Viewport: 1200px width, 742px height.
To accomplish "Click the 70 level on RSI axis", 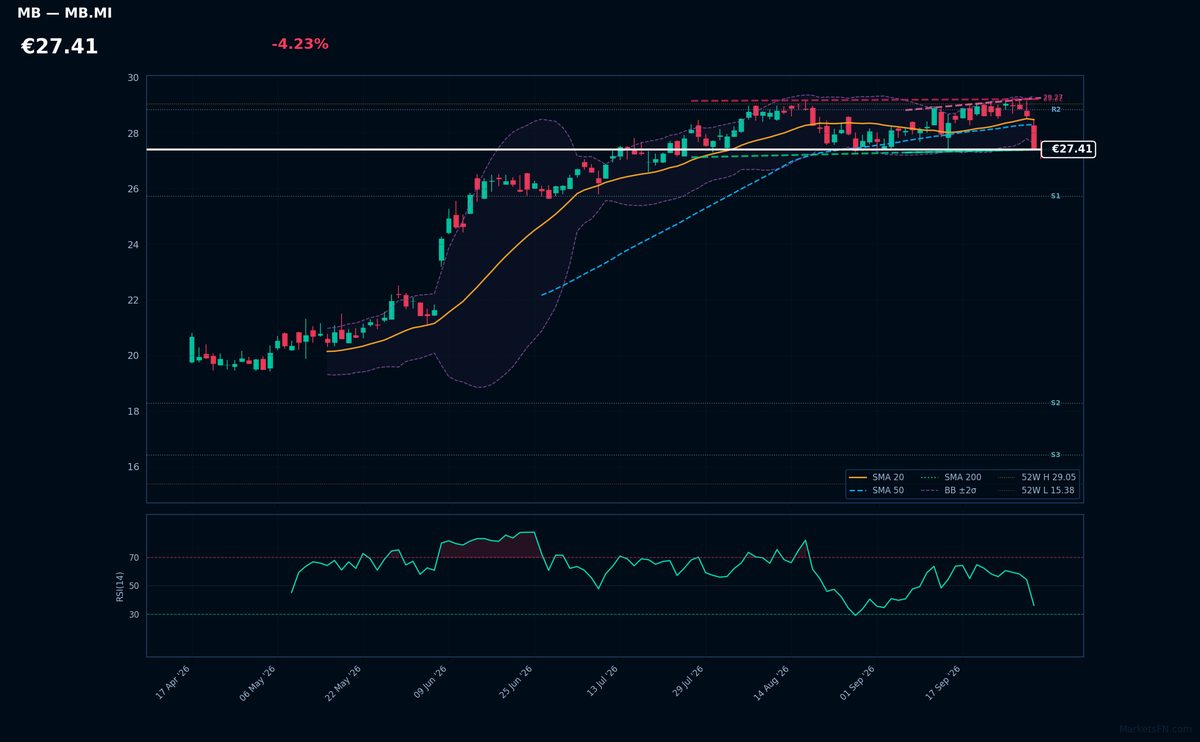I will coord(134,558).
